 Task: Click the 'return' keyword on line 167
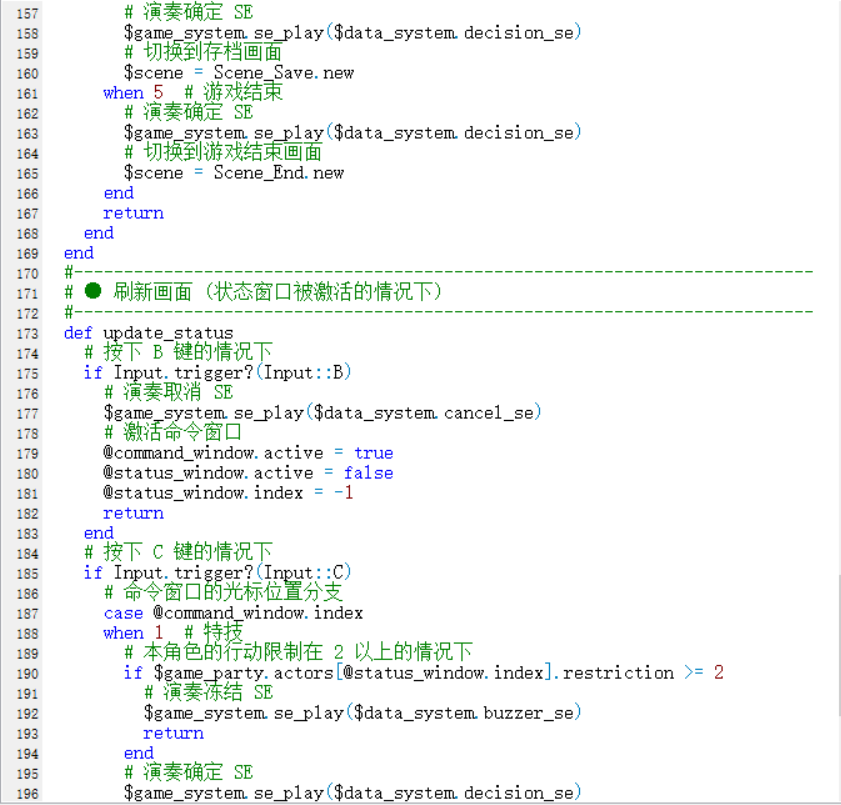pos(133,213)
